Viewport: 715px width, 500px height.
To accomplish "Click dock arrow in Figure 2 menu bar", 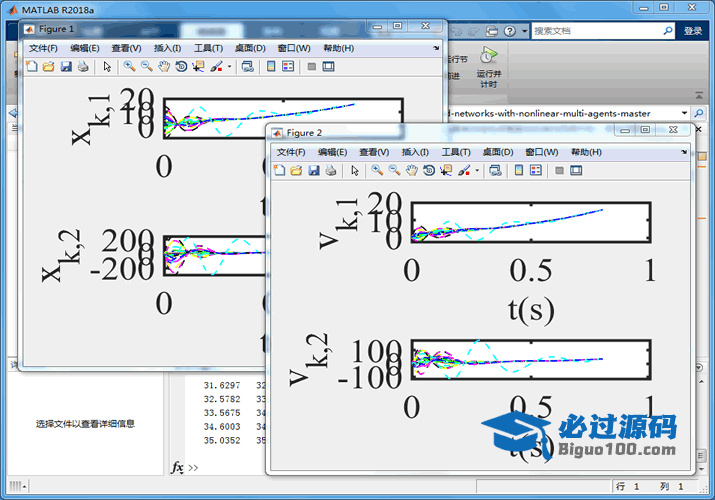I will point(684,152).
